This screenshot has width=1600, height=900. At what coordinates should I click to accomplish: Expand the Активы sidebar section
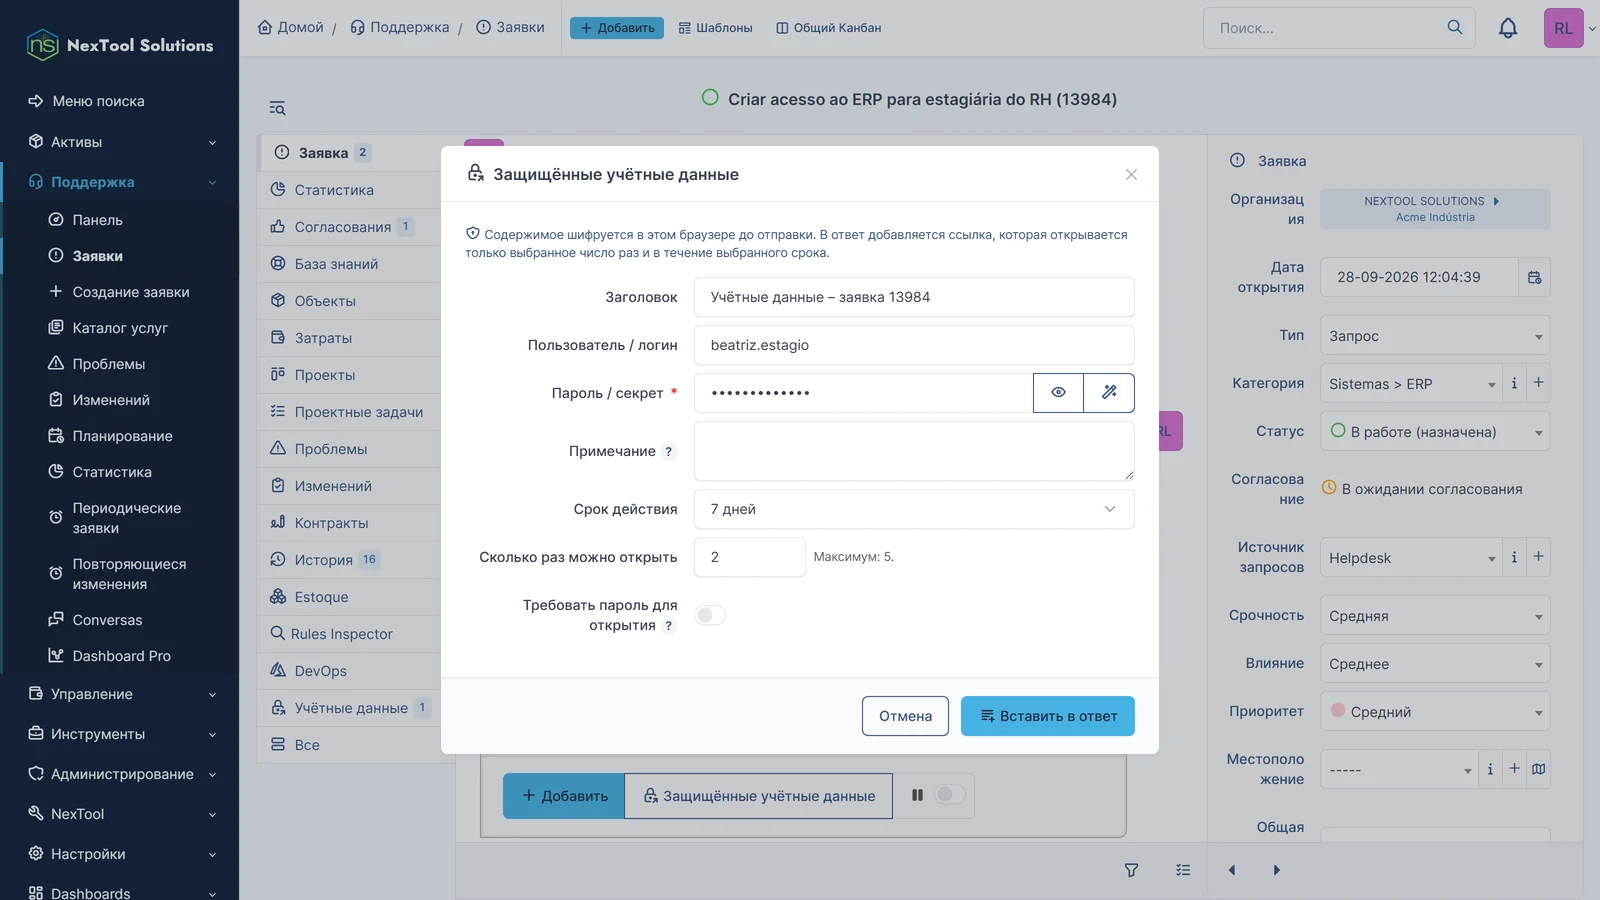pos(120,142)
